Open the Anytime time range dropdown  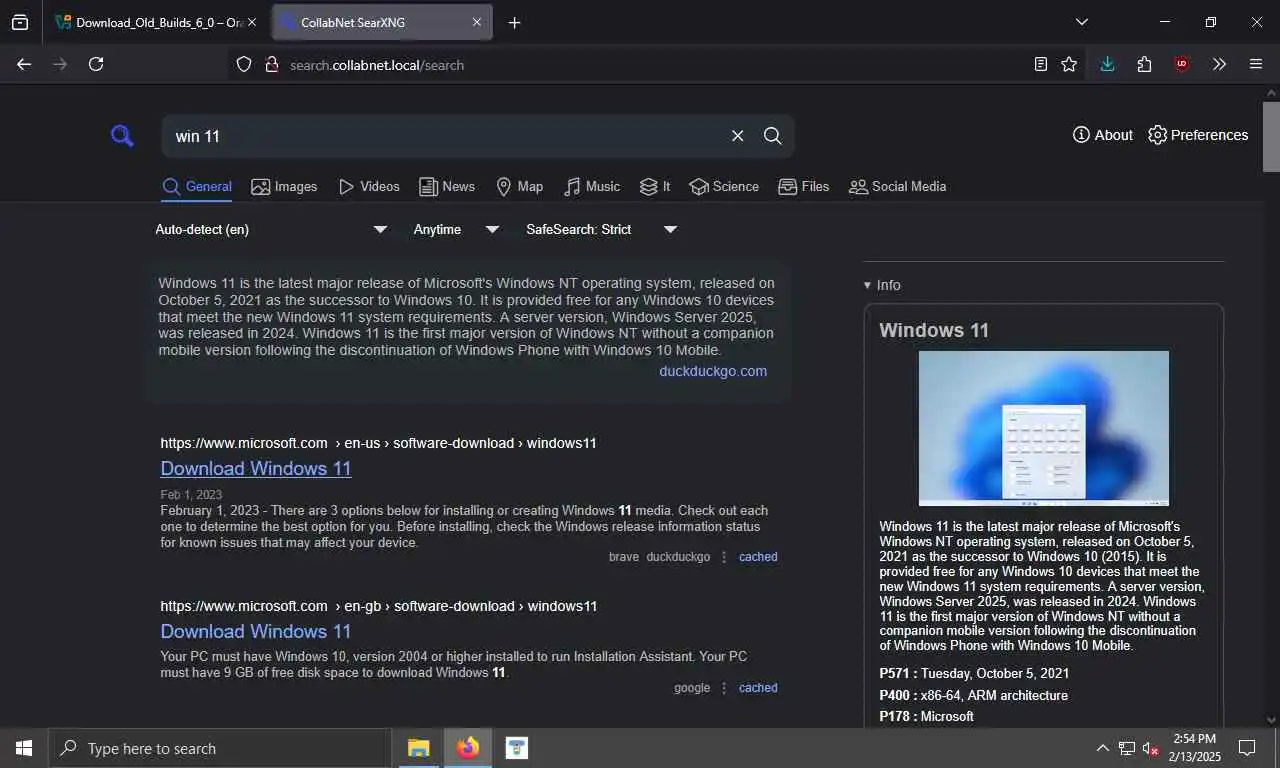[456, 229]
